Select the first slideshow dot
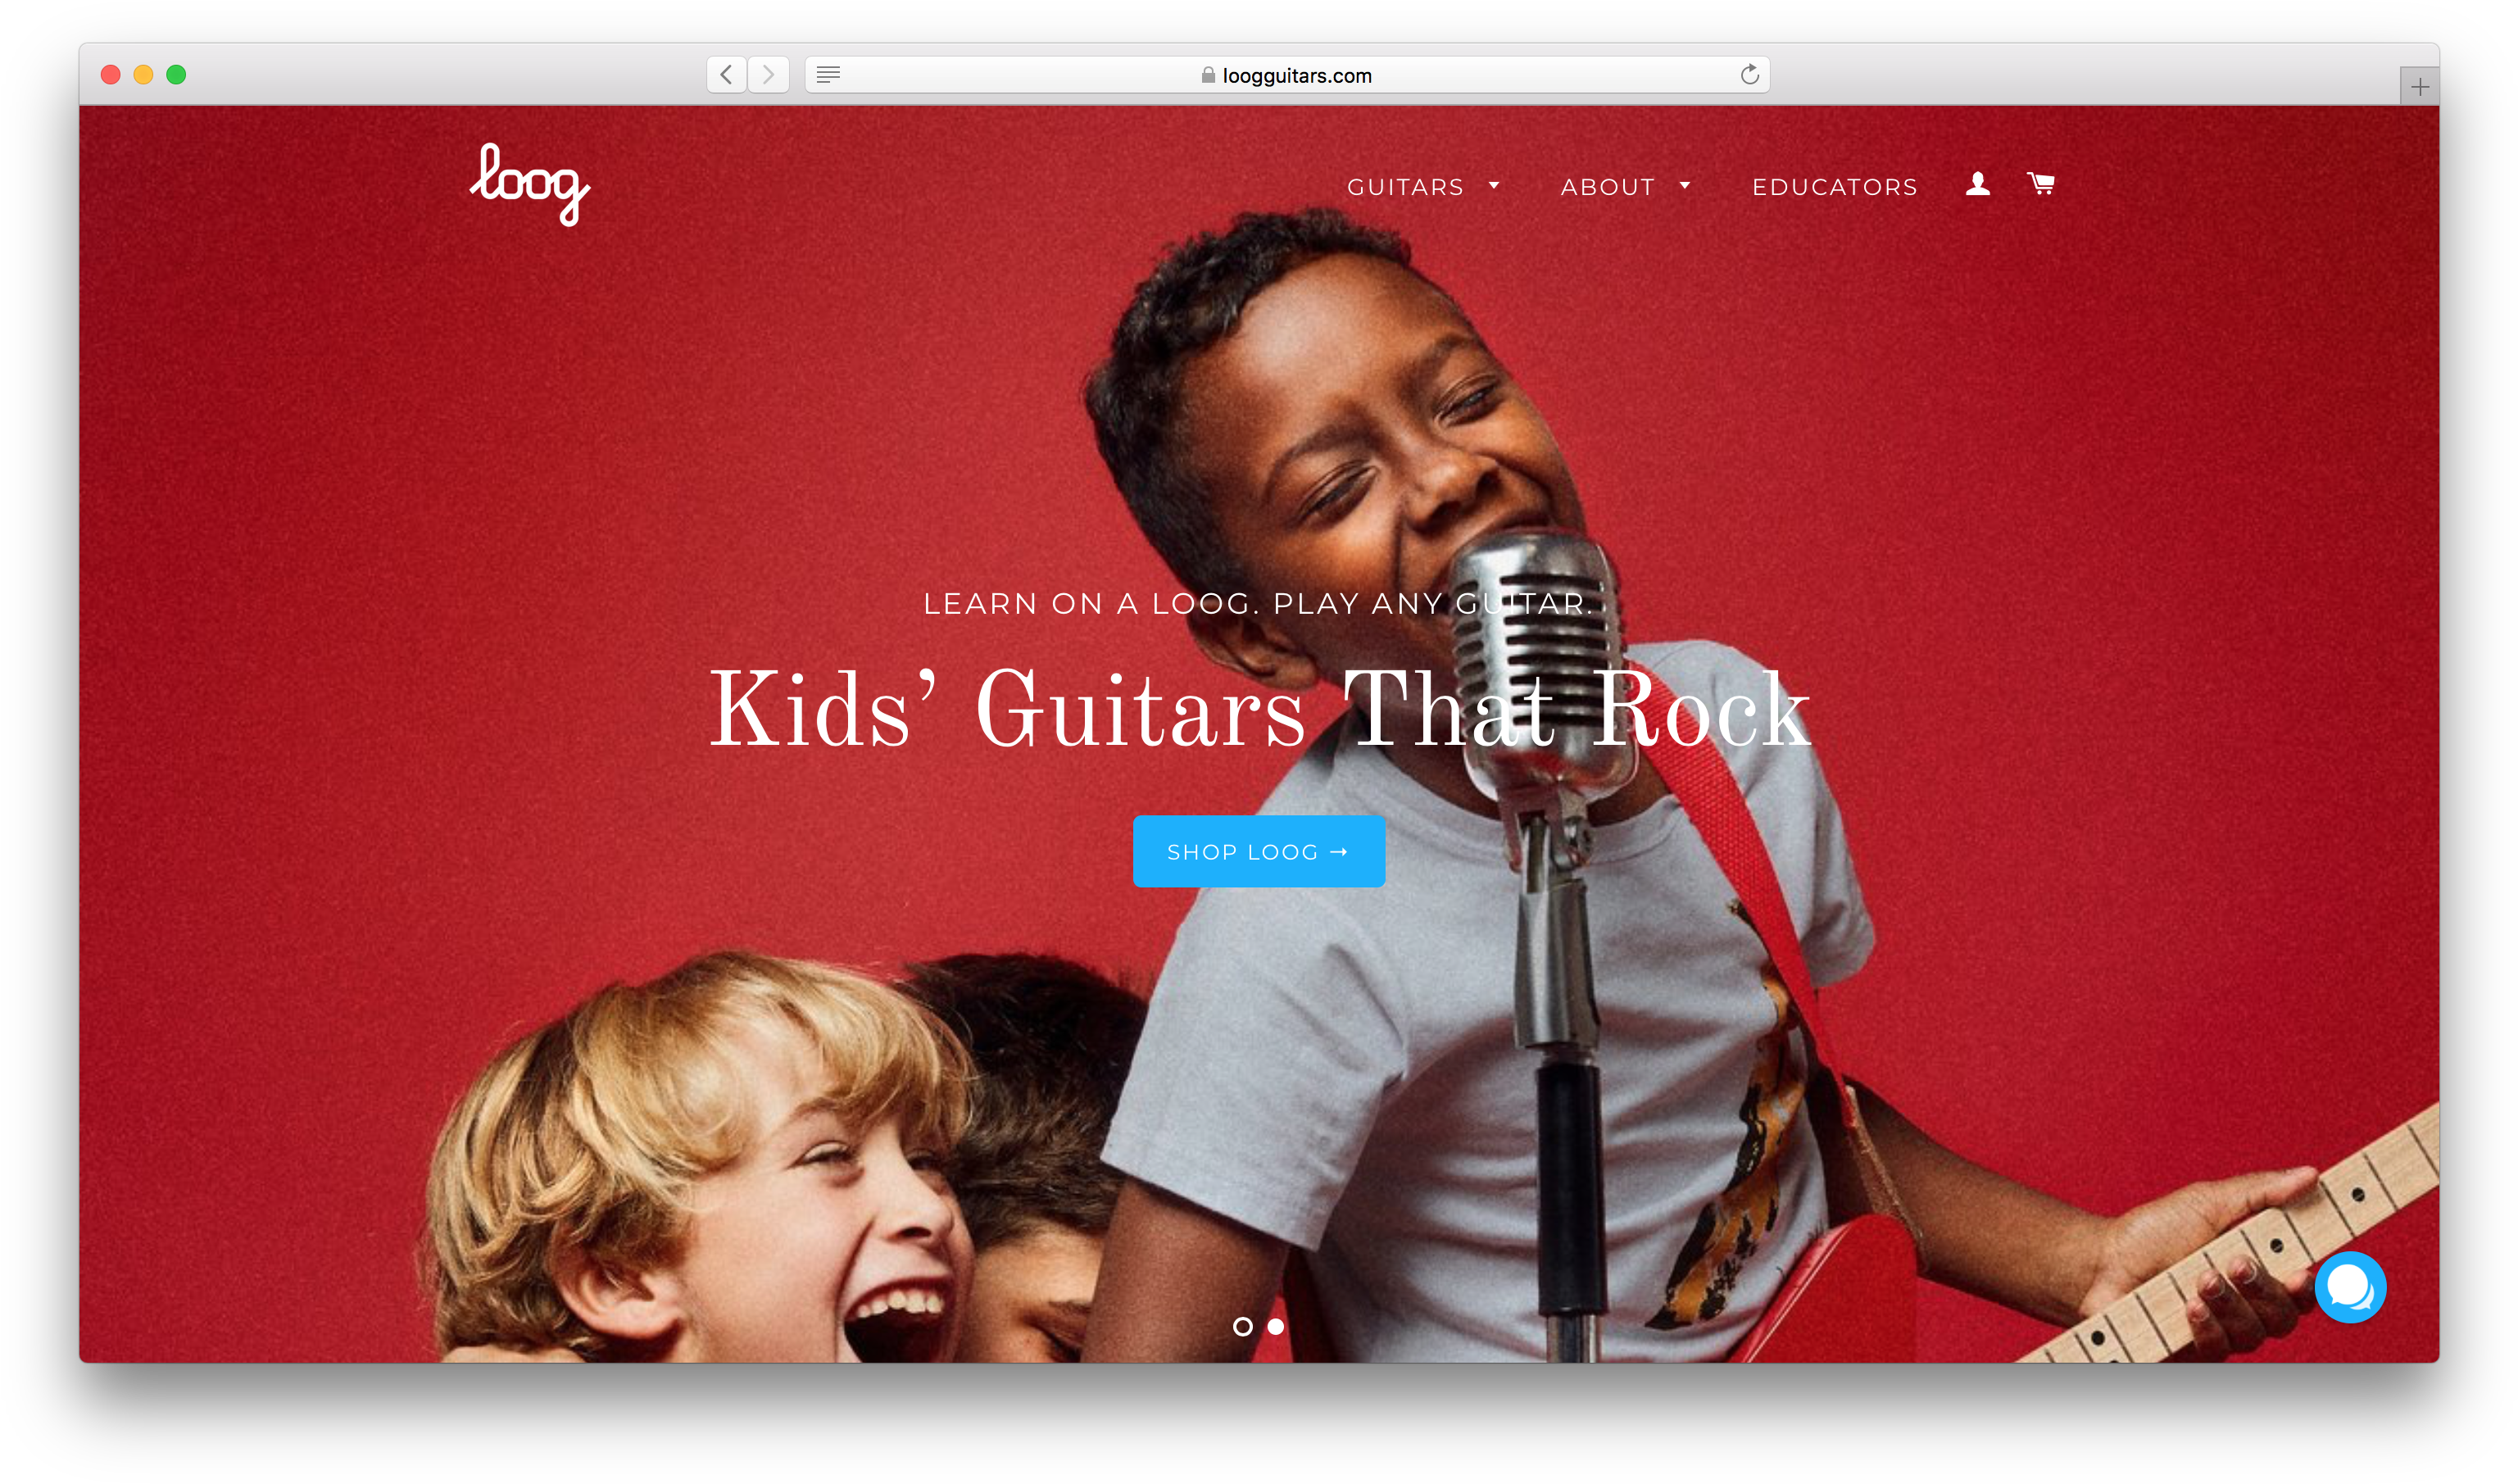 coord(1242,1326)
